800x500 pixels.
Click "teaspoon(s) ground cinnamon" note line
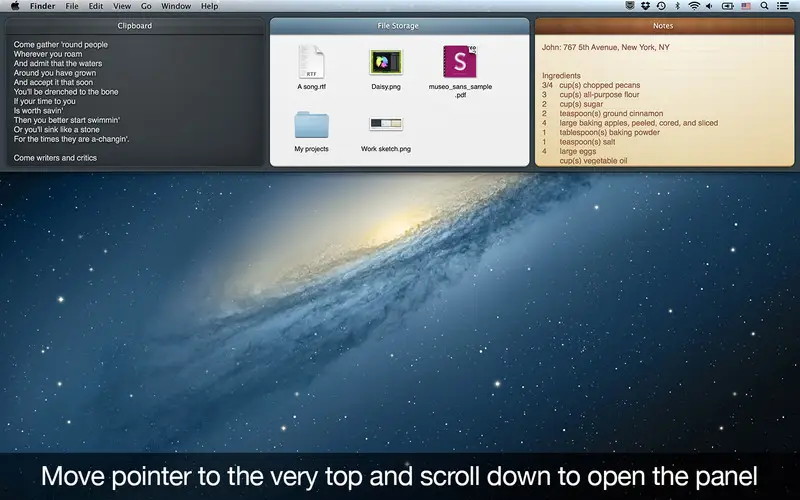tap(611, 114)
